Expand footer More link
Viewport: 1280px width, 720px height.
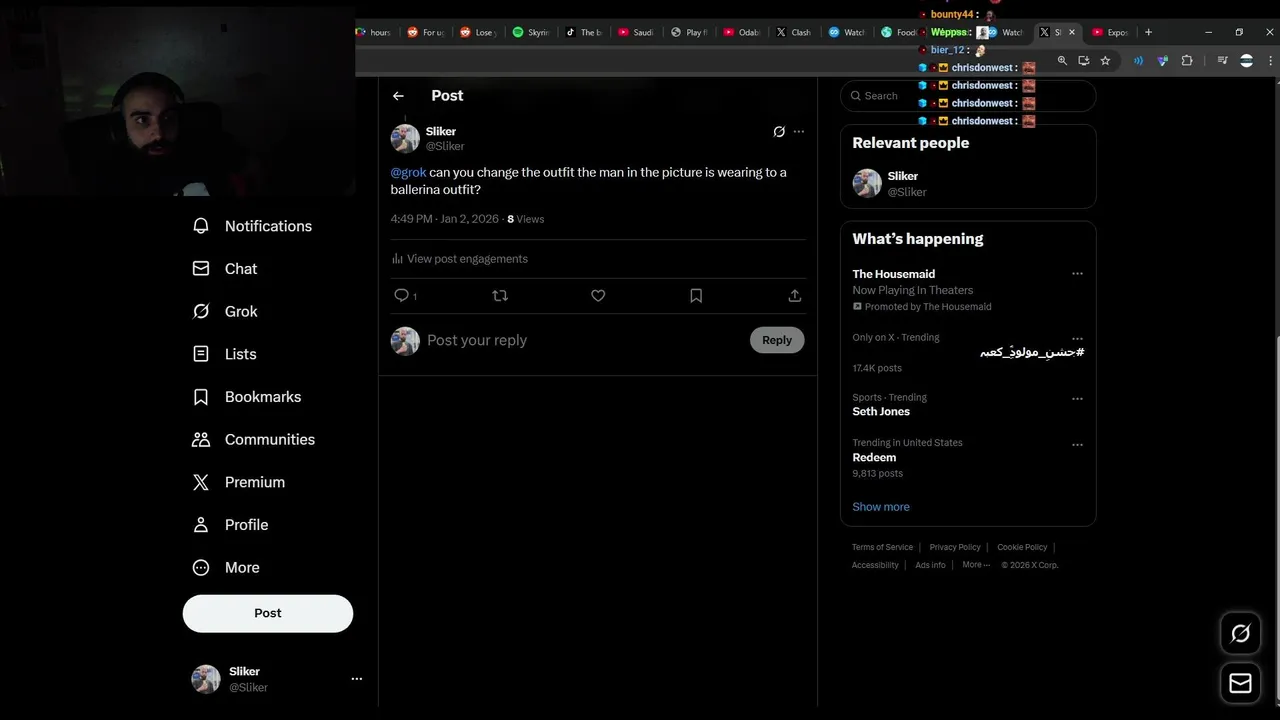pyautogui.click(x=976, y=565)
